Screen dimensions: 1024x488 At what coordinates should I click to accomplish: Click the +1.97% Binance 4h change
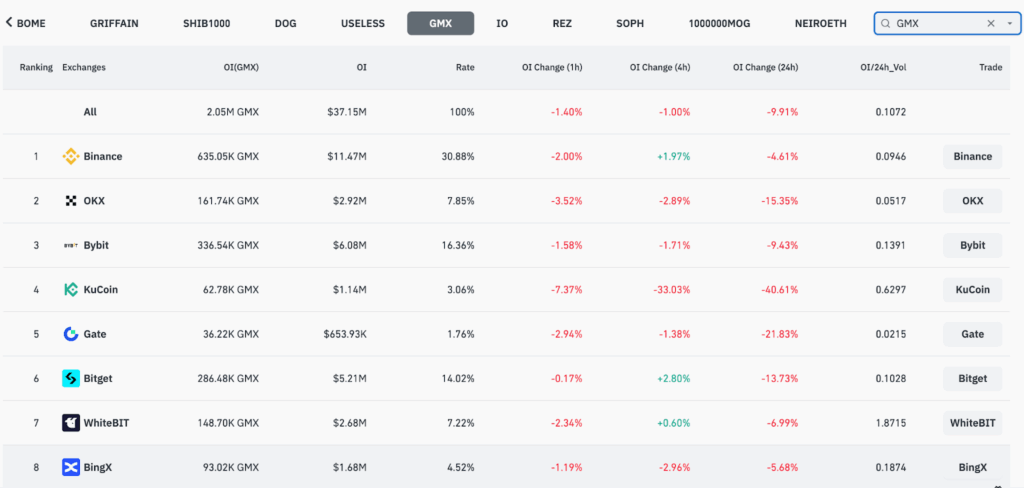(673, 157)
